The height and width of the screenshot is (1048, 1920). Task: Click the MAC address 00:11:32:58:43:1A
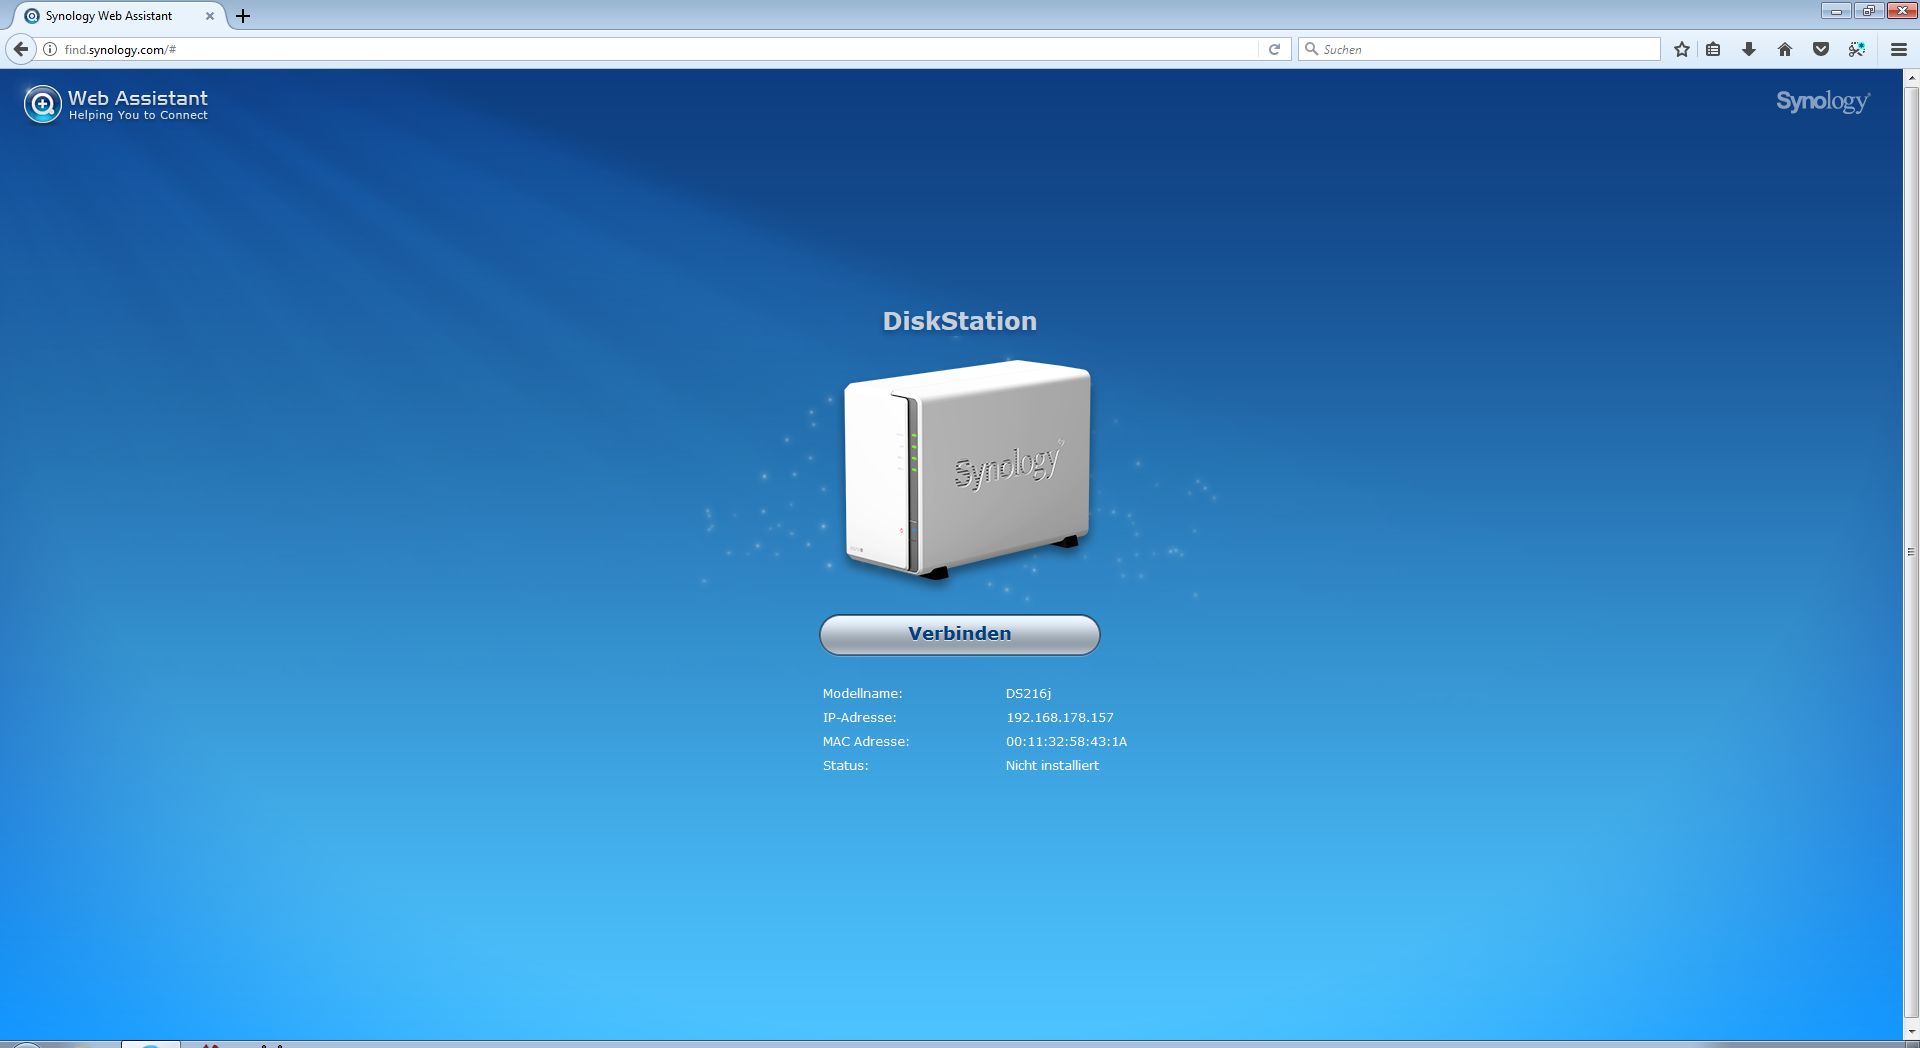pos(1066,741)
